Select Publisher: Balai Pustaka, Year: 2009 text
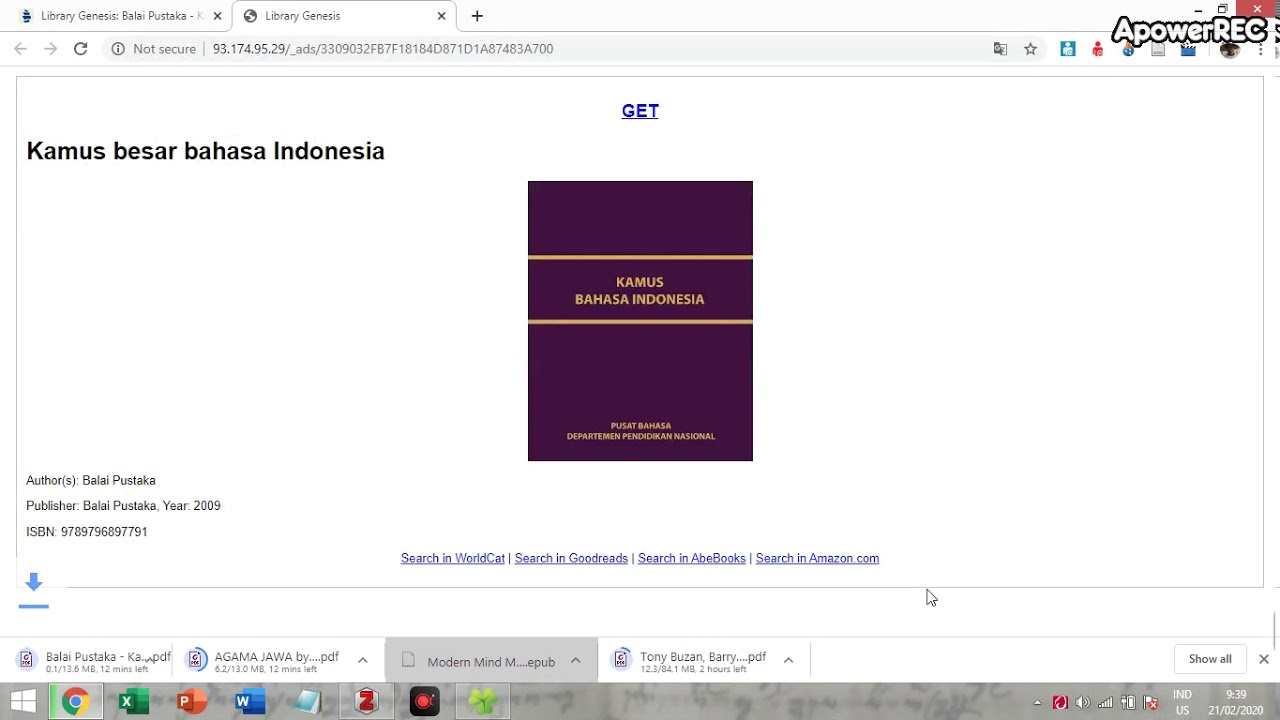 123,506
